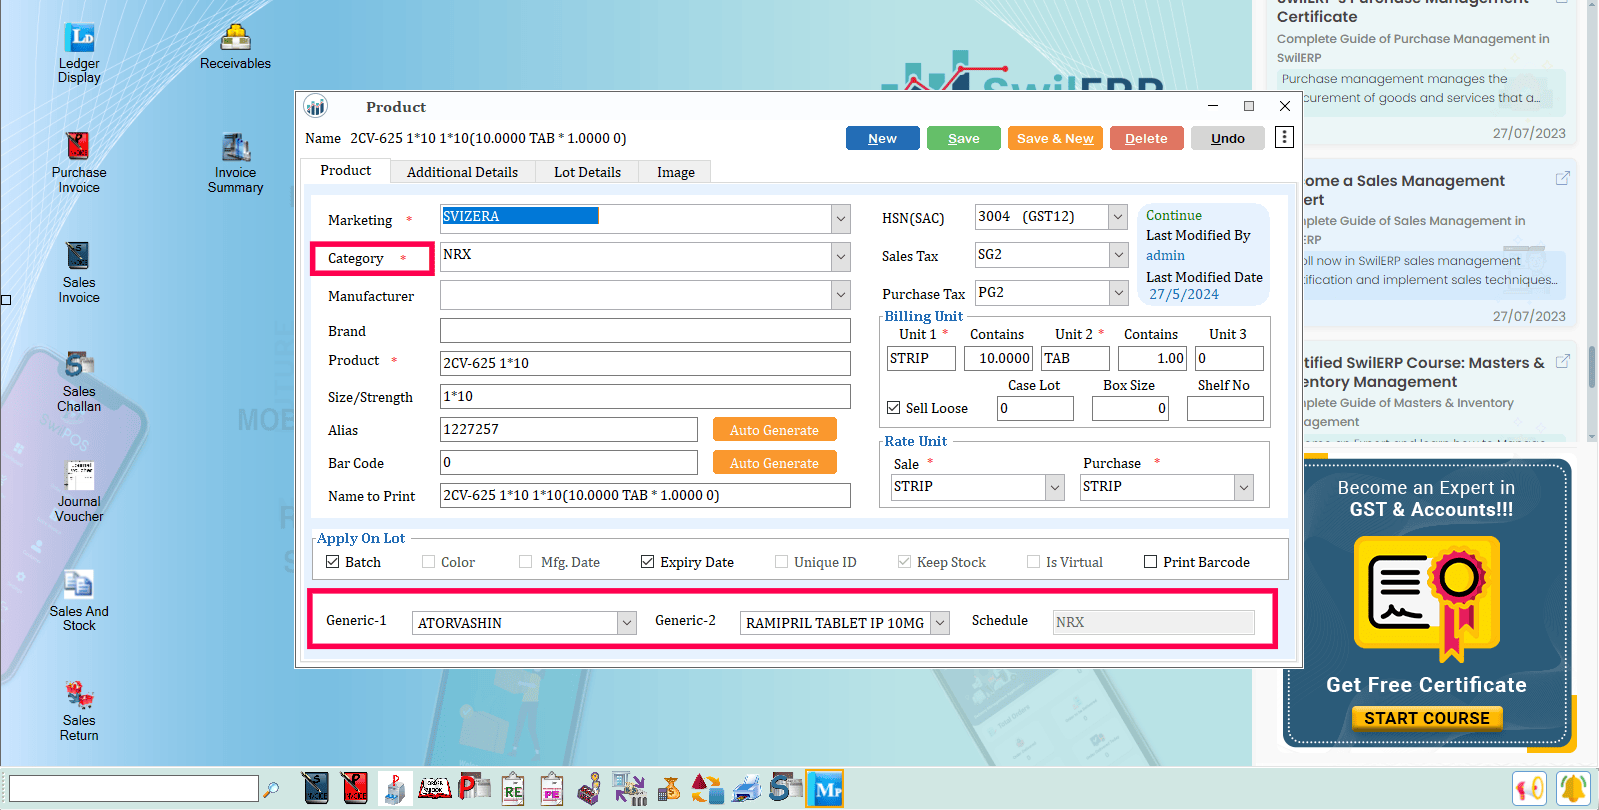This screenshot has width=1599, height=810.
Task: Expand the Sale rate unit dropdown
Action: click(x=1055, y=487)
